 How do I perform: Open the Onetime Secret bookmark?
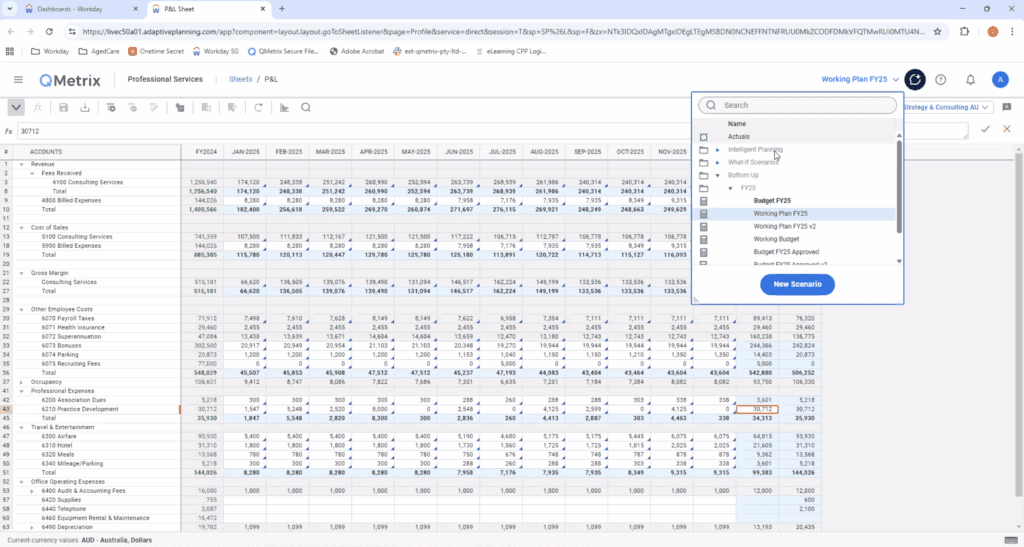pyautogui.click(x=156, y=51)
